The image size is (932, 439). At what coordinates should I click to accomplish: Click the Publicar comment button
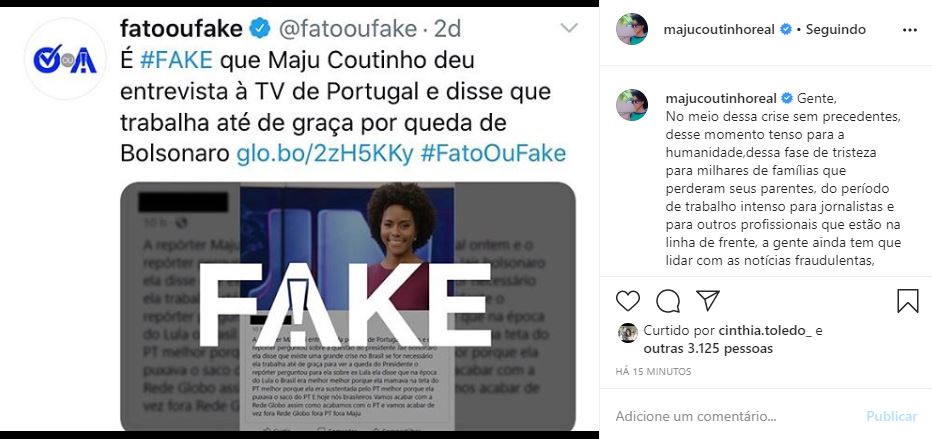click(x=892, y=416)
